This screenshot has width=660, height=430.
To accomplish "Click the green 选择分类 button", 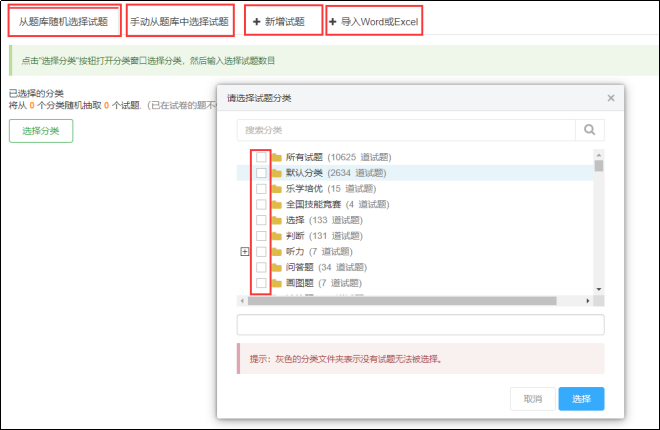I will (x=41, y=131).
